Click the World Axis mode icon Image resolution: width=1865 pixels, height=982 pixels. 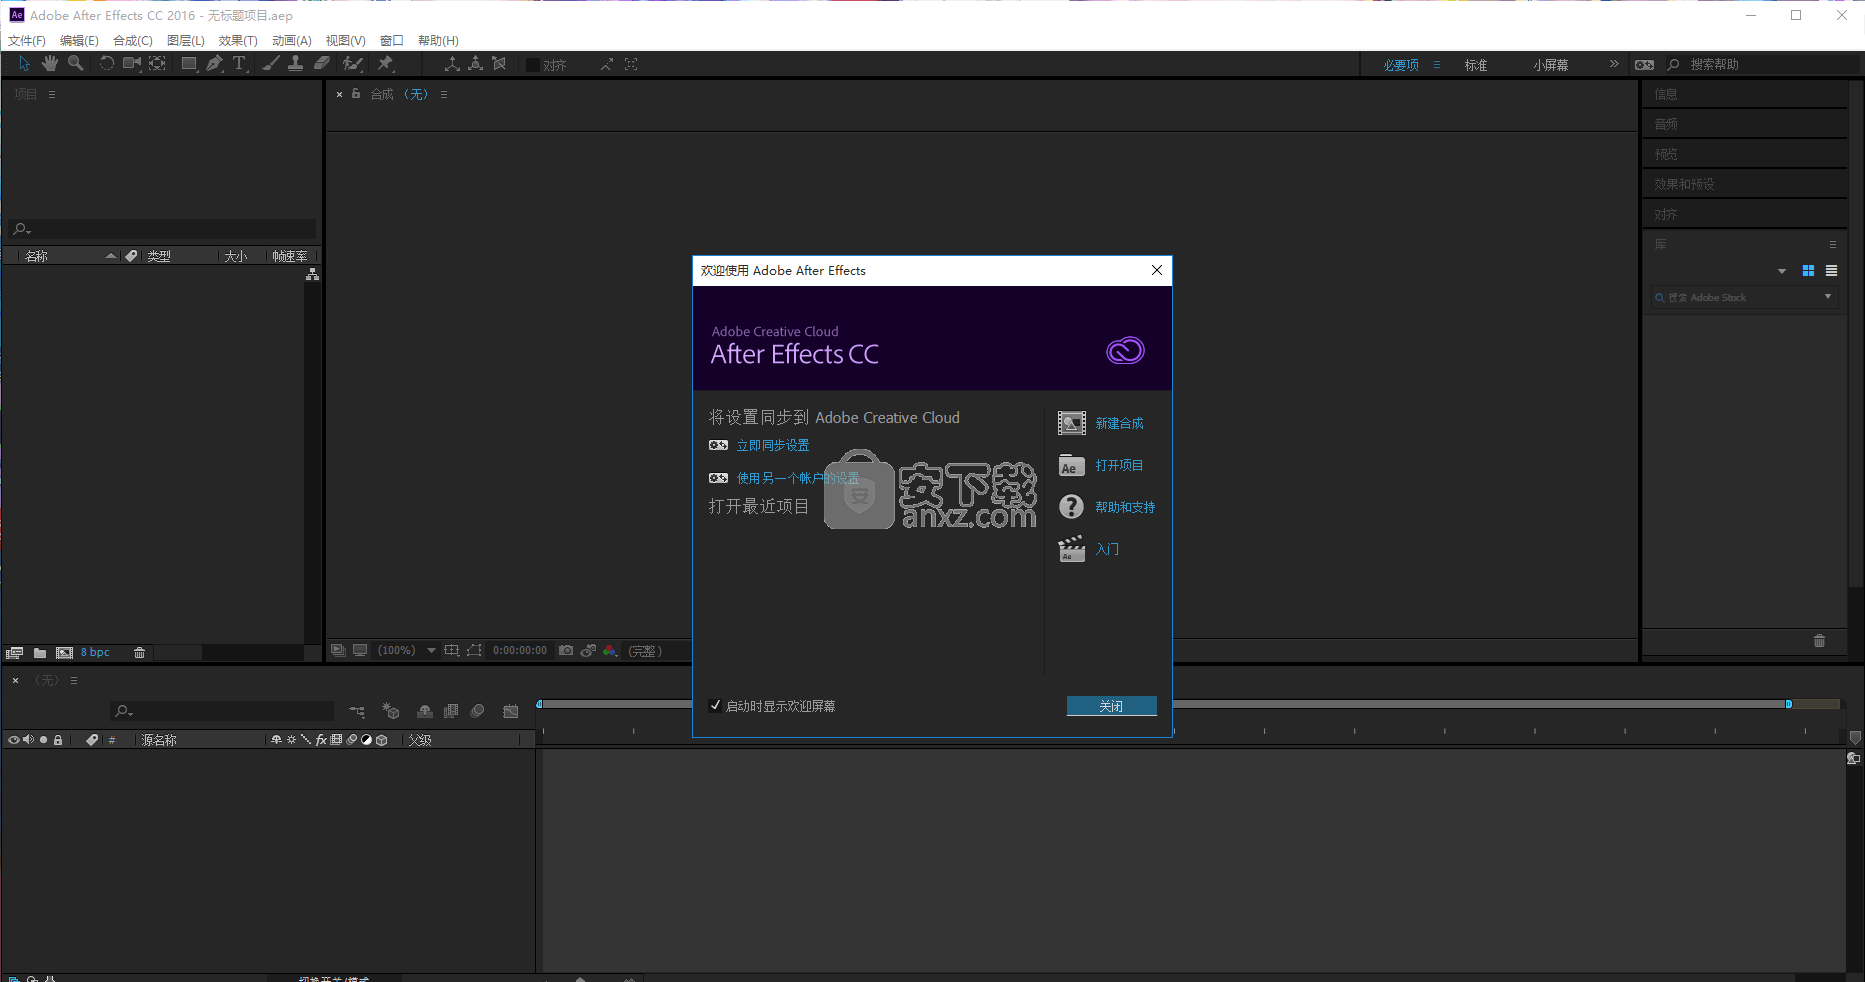click(x=475, y=63)
